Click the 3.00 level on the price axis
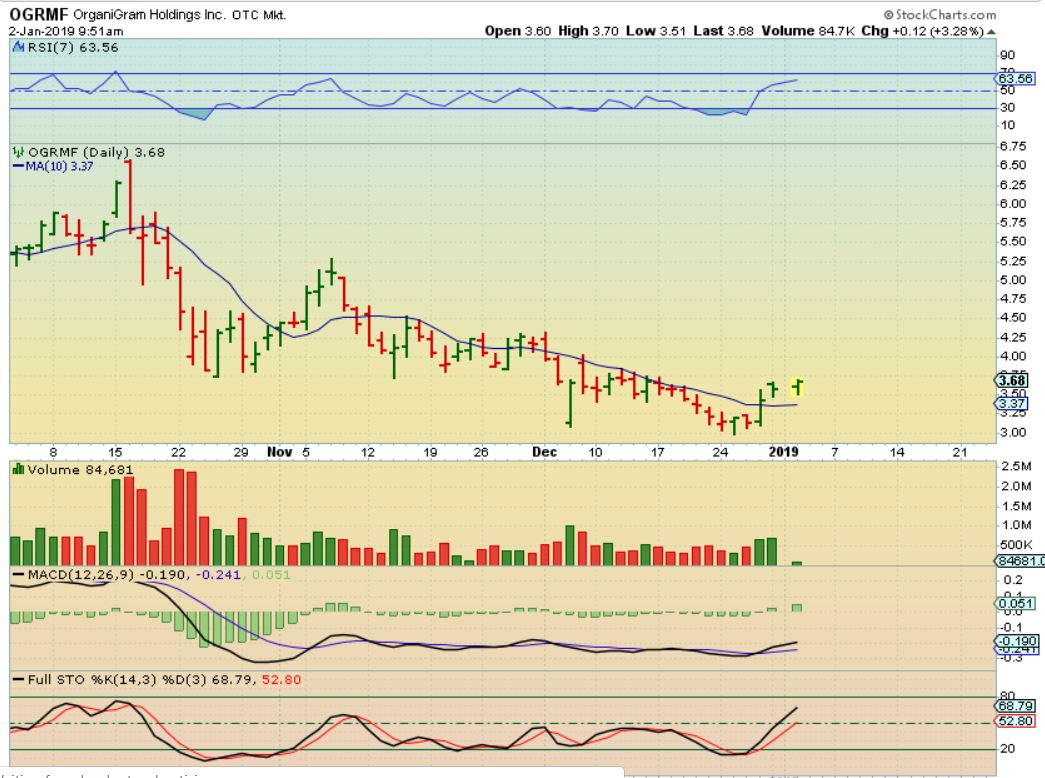This screenshot has width=1045, height=778. point(1013,433)
